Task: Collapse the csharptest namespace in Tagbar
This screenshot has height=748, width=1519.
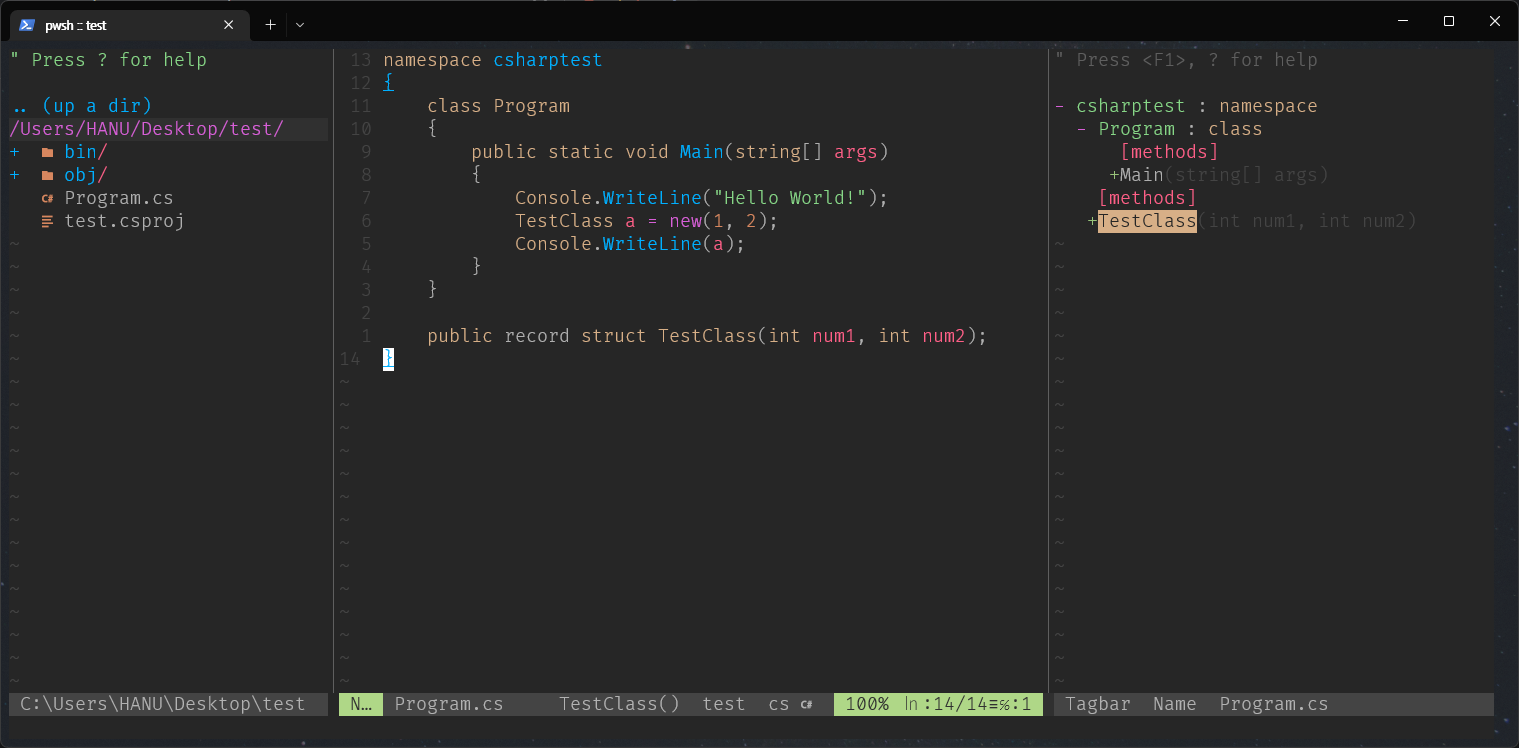Action: point(1060,106)
